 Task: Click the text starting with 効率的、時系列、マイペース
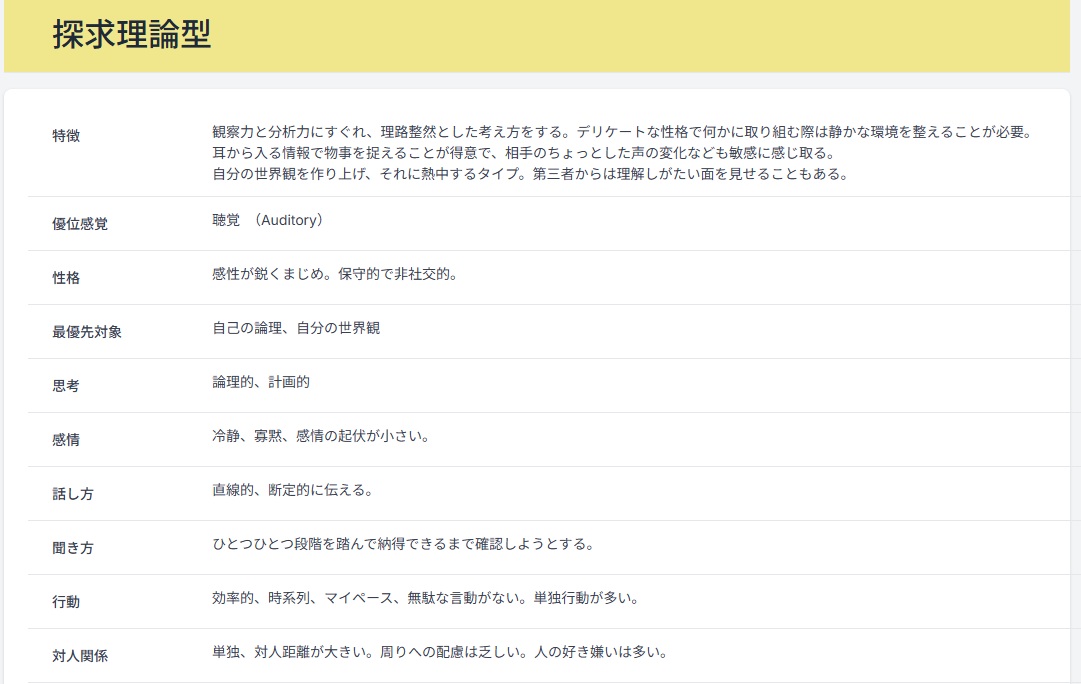point(425,598)
